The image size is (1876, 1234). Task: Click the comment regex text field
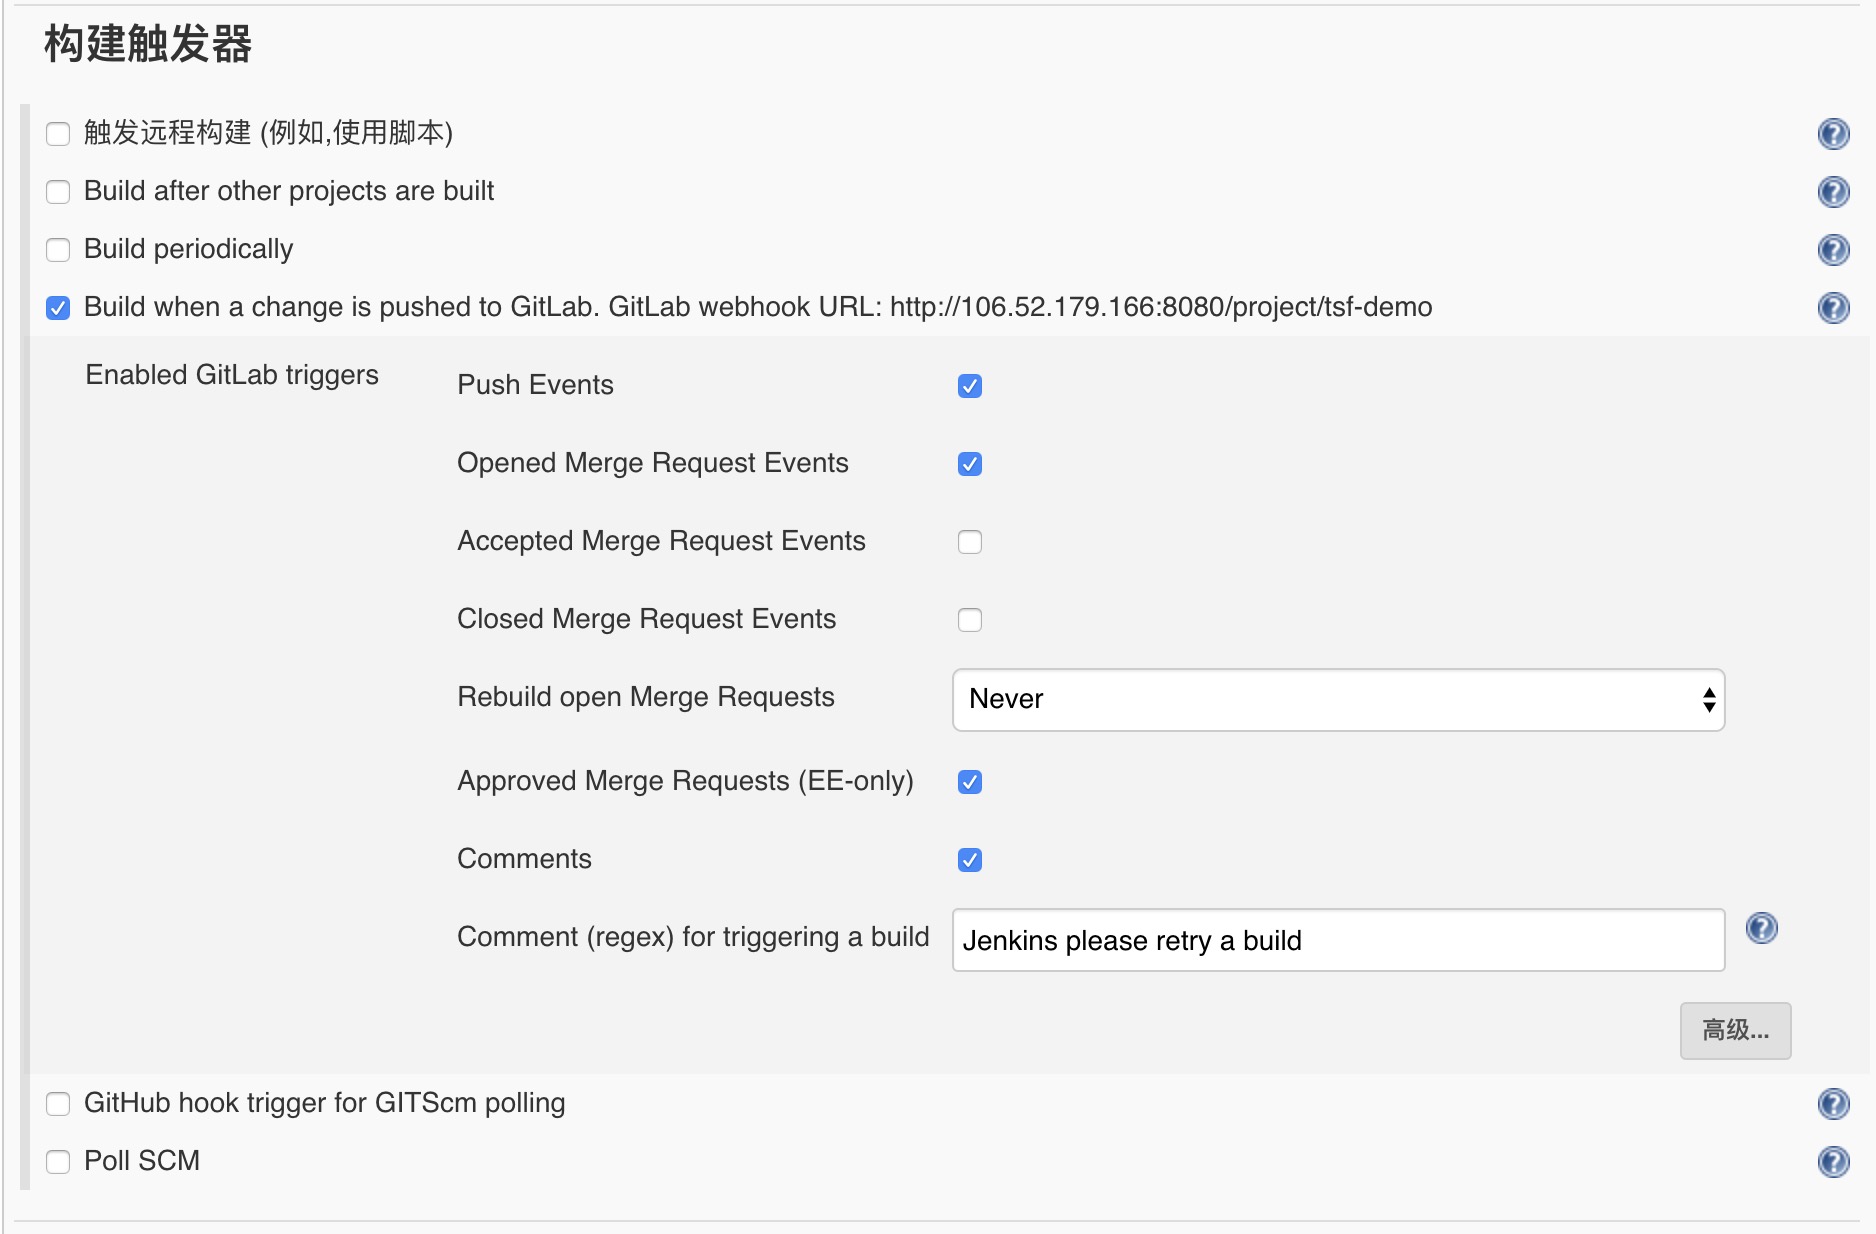[x=1338, y=940]
